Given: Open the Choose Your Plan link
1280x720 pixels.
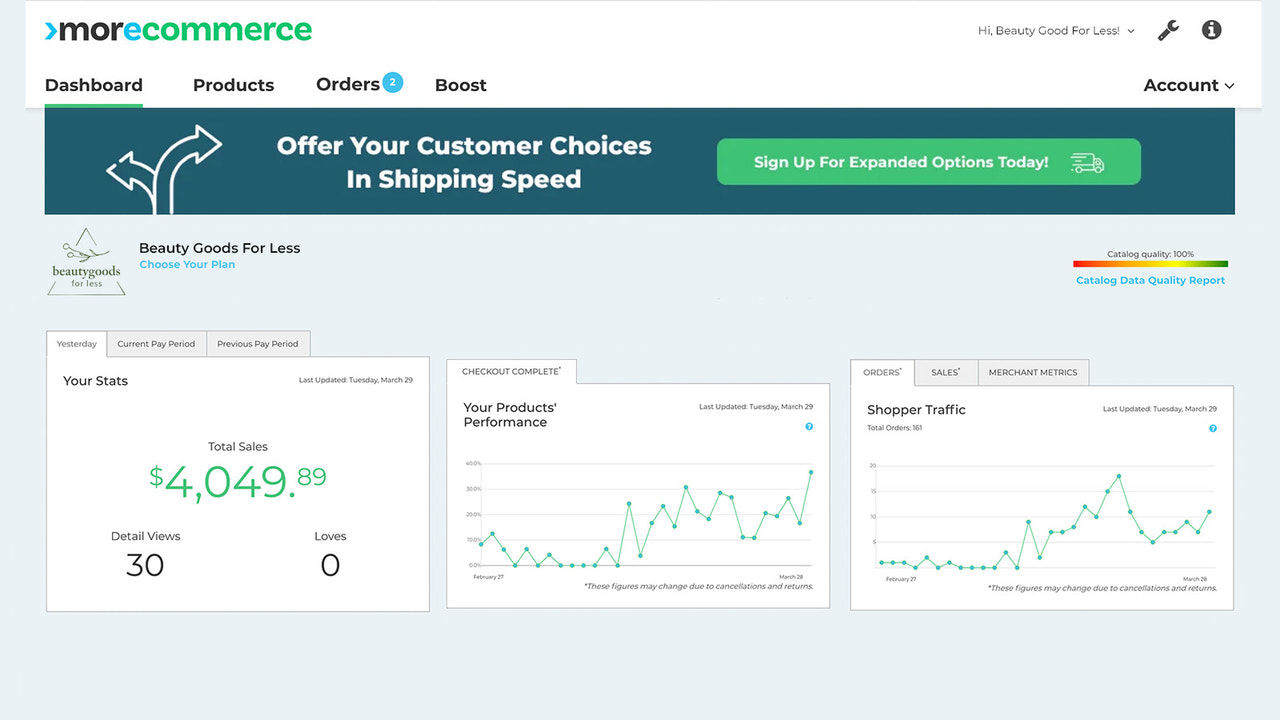Looking at the screenshot, I should [187, 264].
